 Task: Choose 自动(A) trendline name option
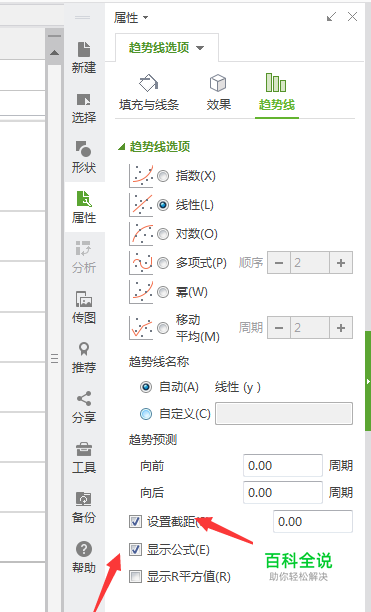[x=146, y=387]
